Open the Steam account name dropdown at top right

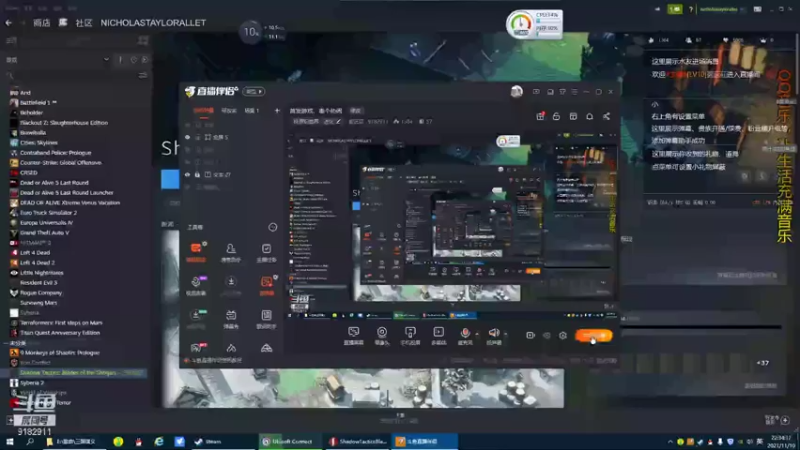tap(721, 9)
